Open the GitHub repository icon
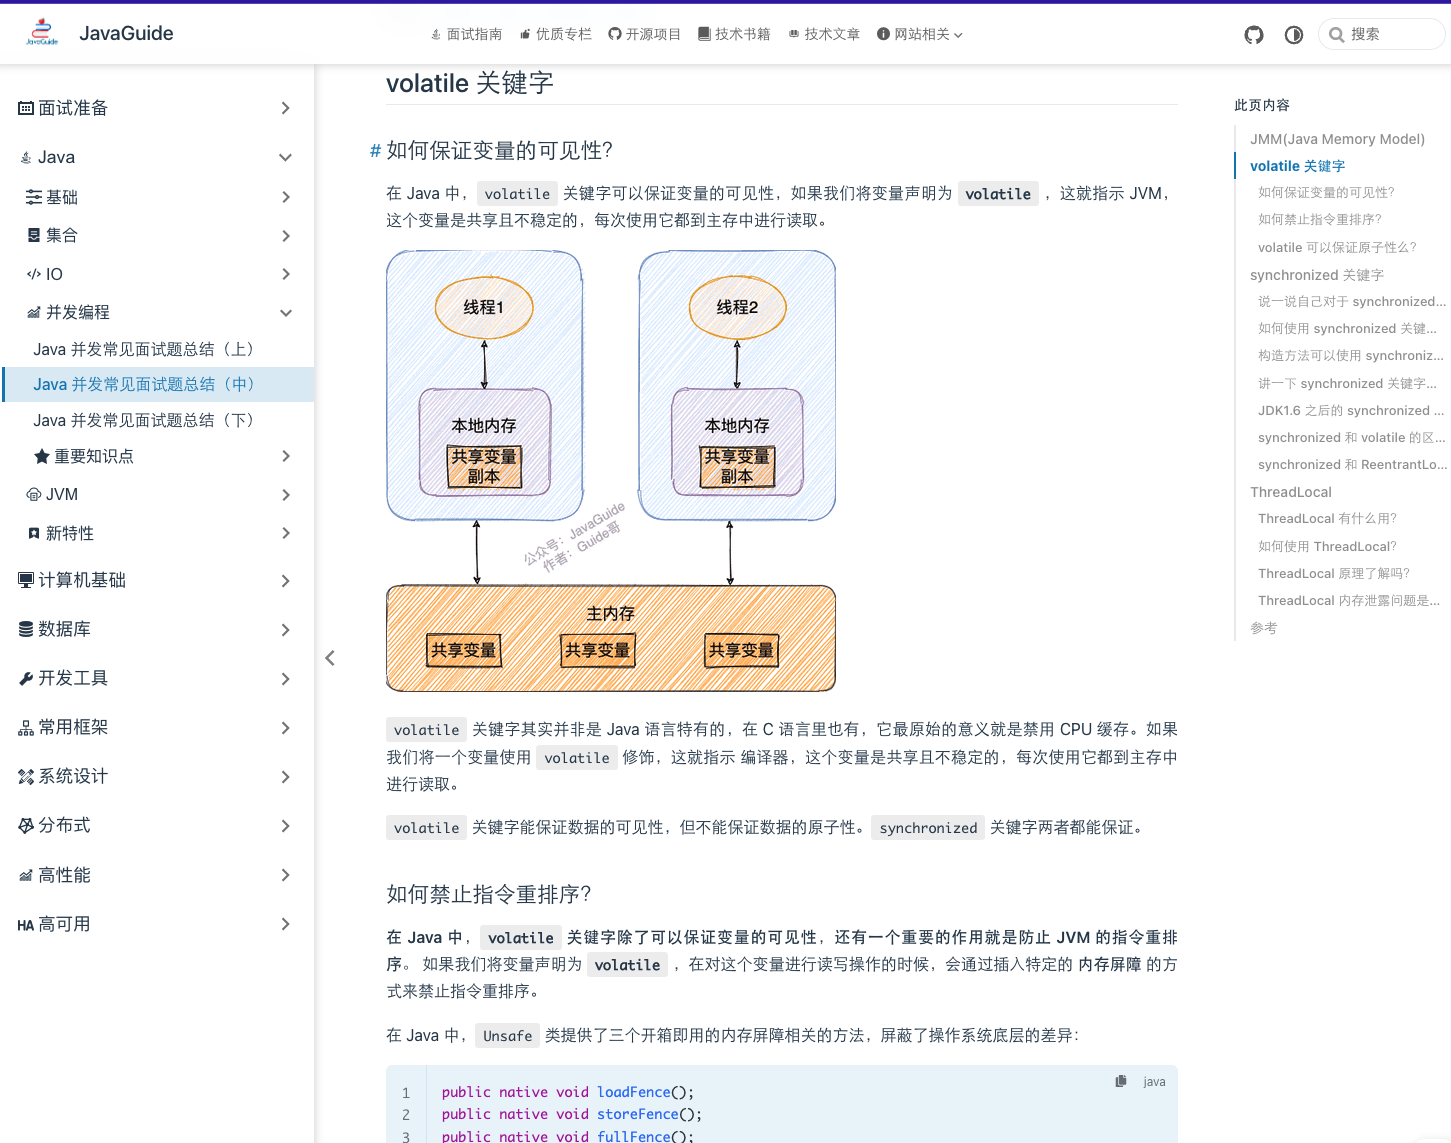Image resolution: width=1451 pixels, height=1143 pixels. 1254,35
